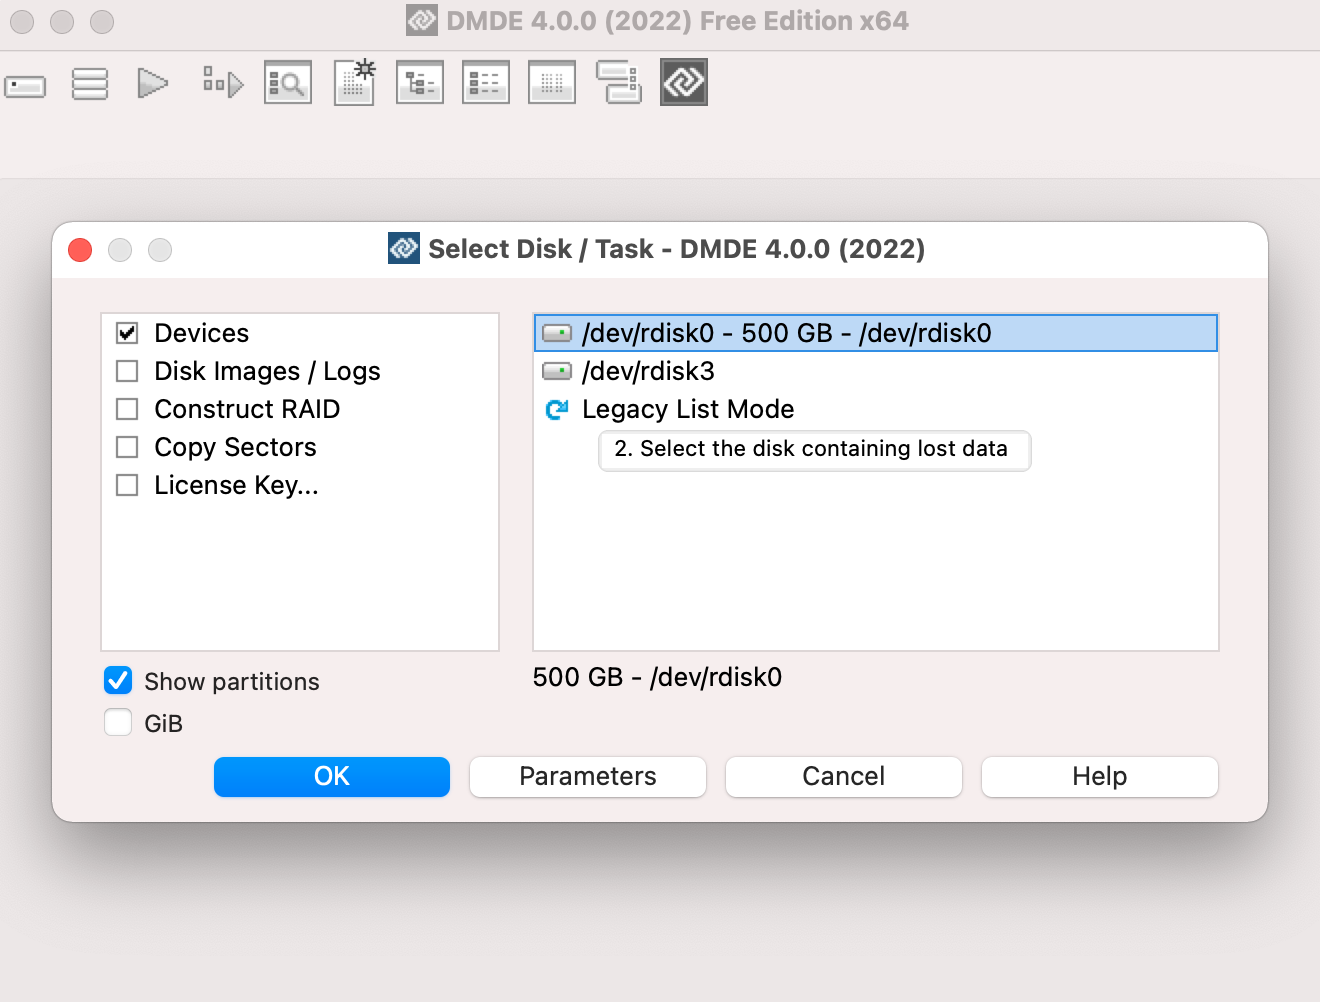Select the /dev/rdisk3 device entry

pos(876,371)
